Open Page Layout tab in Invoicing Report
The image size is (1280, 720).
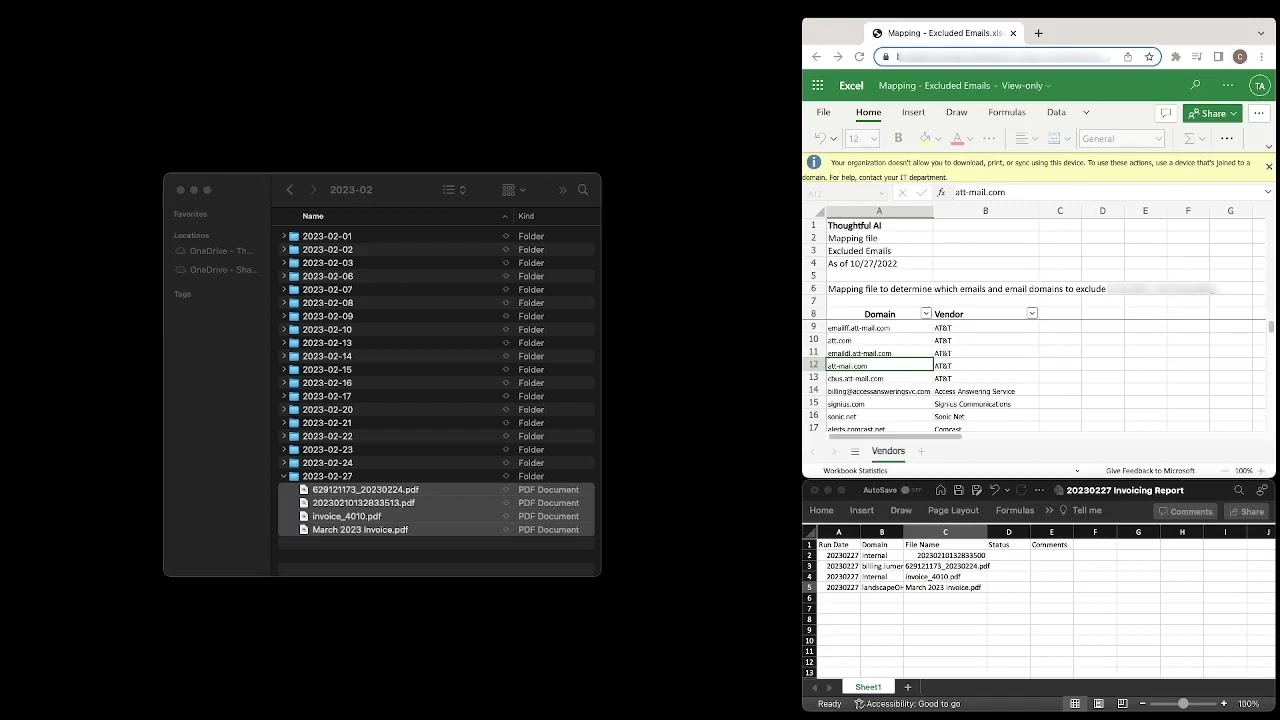(953, 511)
